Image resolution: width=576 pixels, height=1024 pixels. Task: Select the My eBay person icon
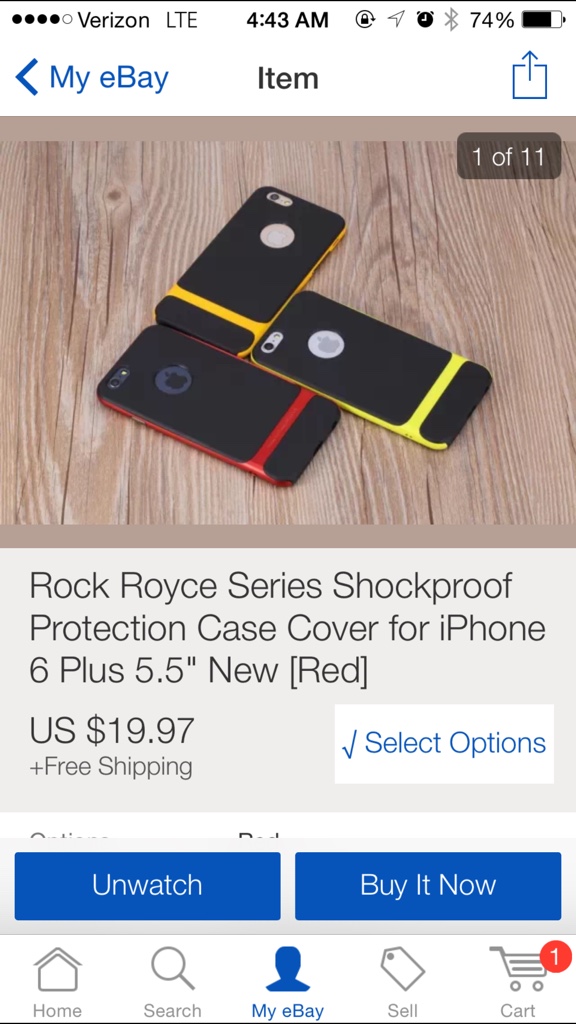[x=287, y=969]
